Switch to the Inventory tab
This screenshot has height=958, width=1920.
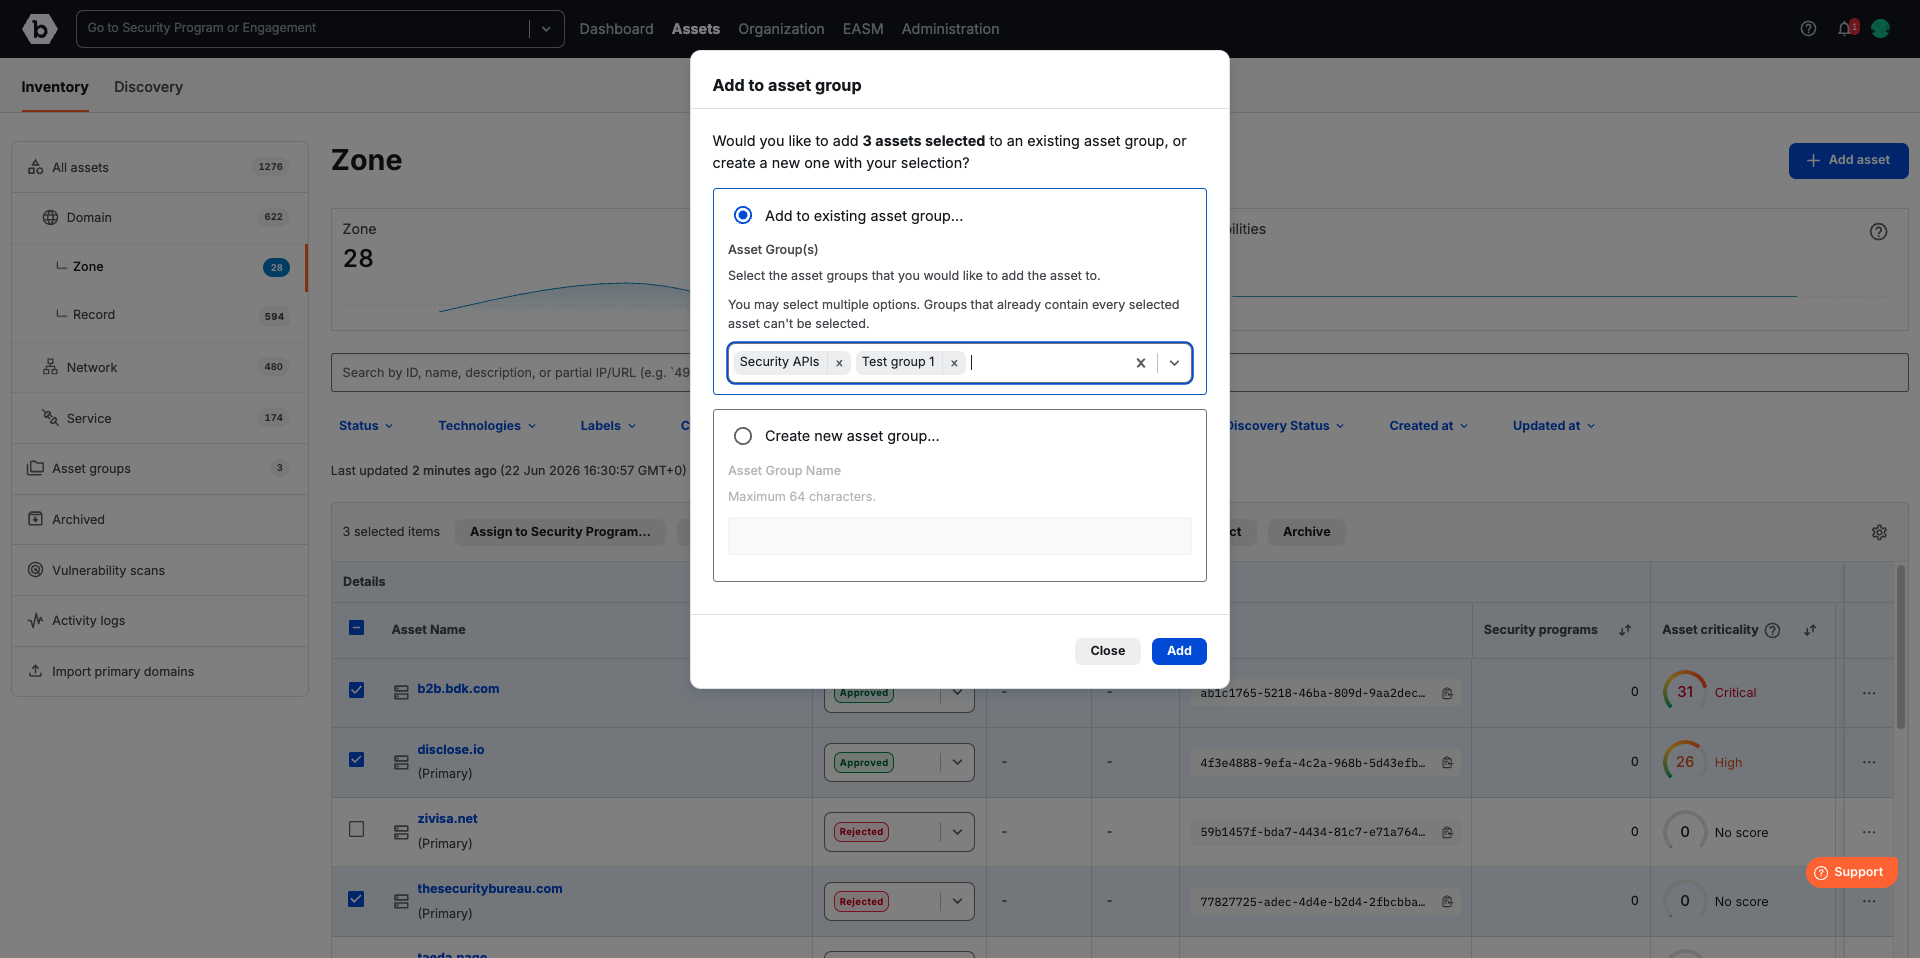55,87
